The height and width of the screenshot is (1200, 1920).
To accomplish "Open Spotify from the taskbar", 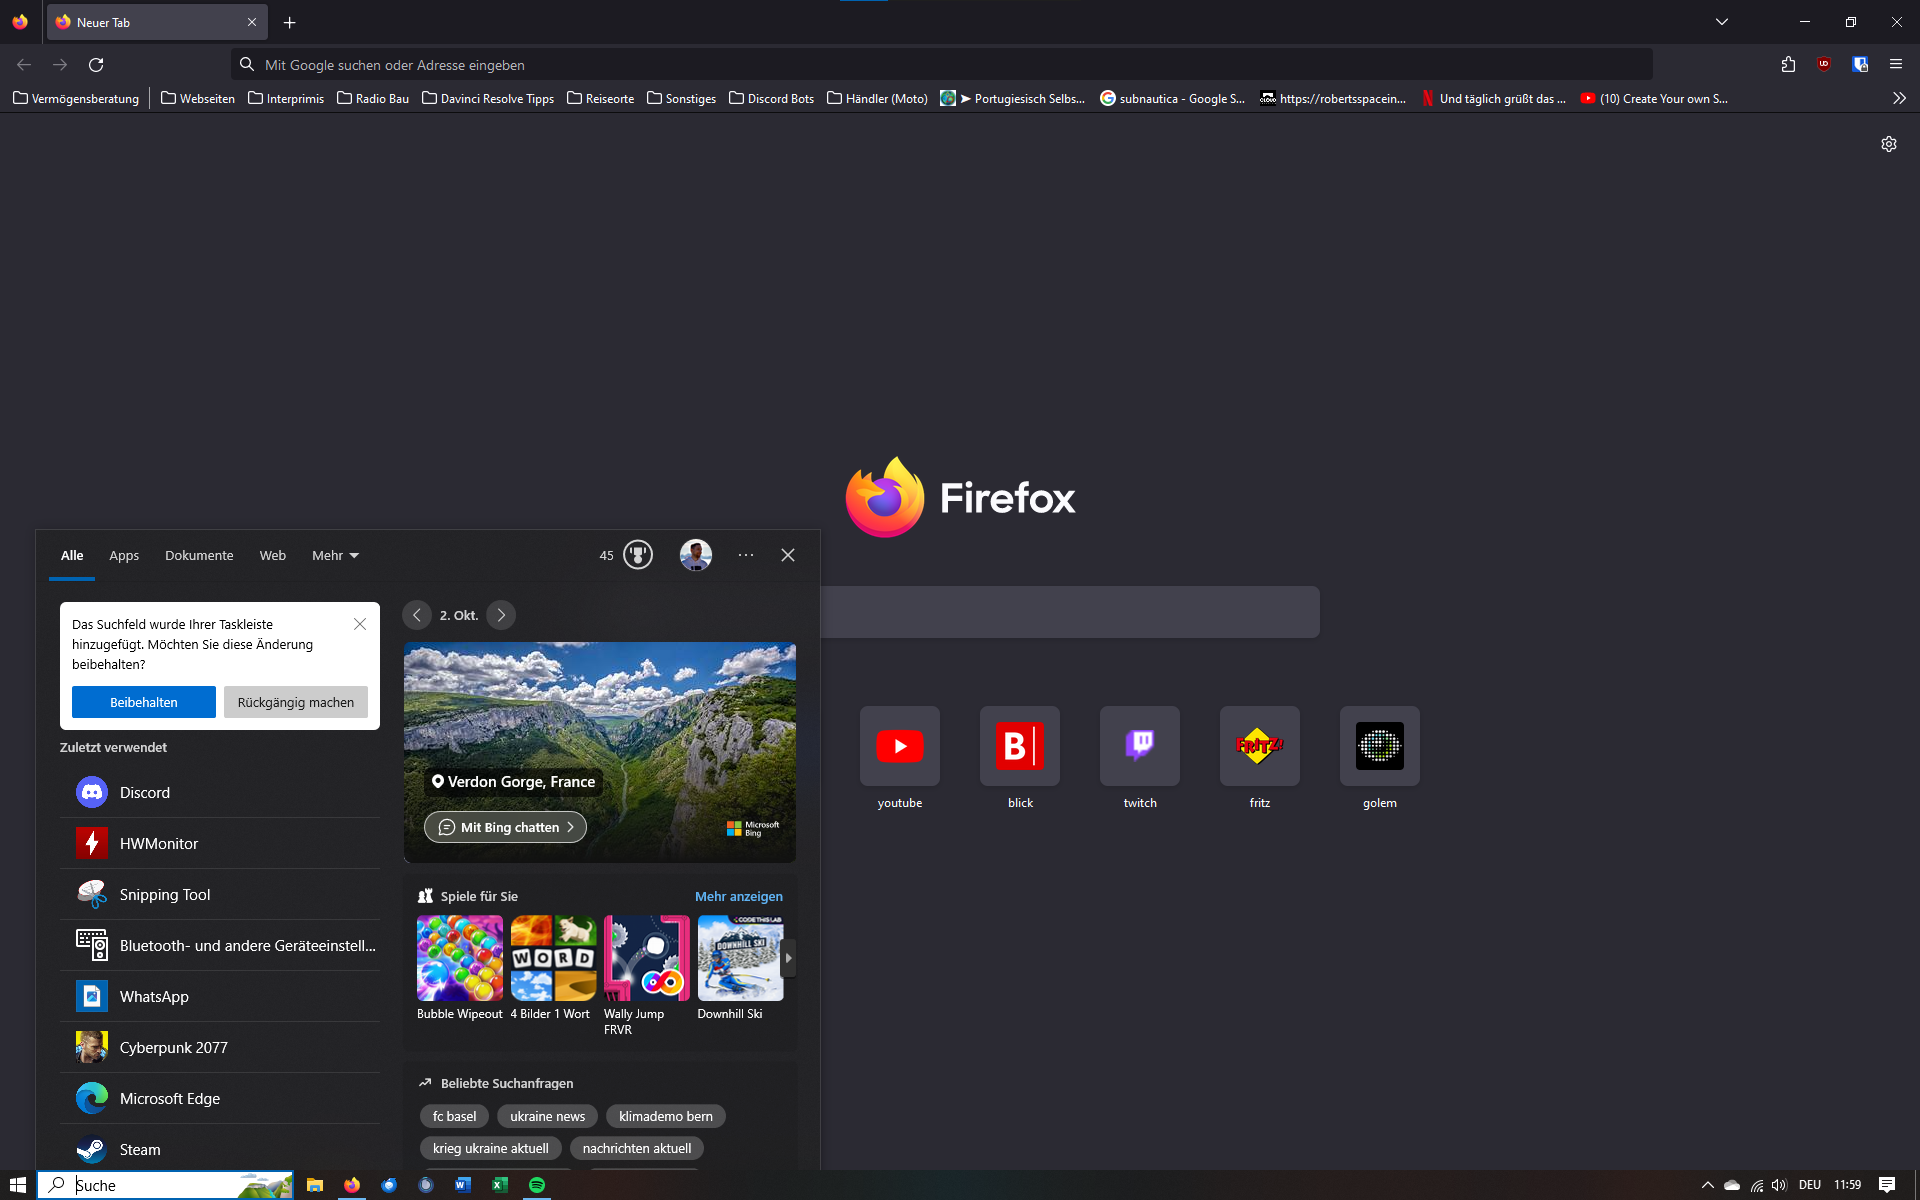I will click(537, 1185).
